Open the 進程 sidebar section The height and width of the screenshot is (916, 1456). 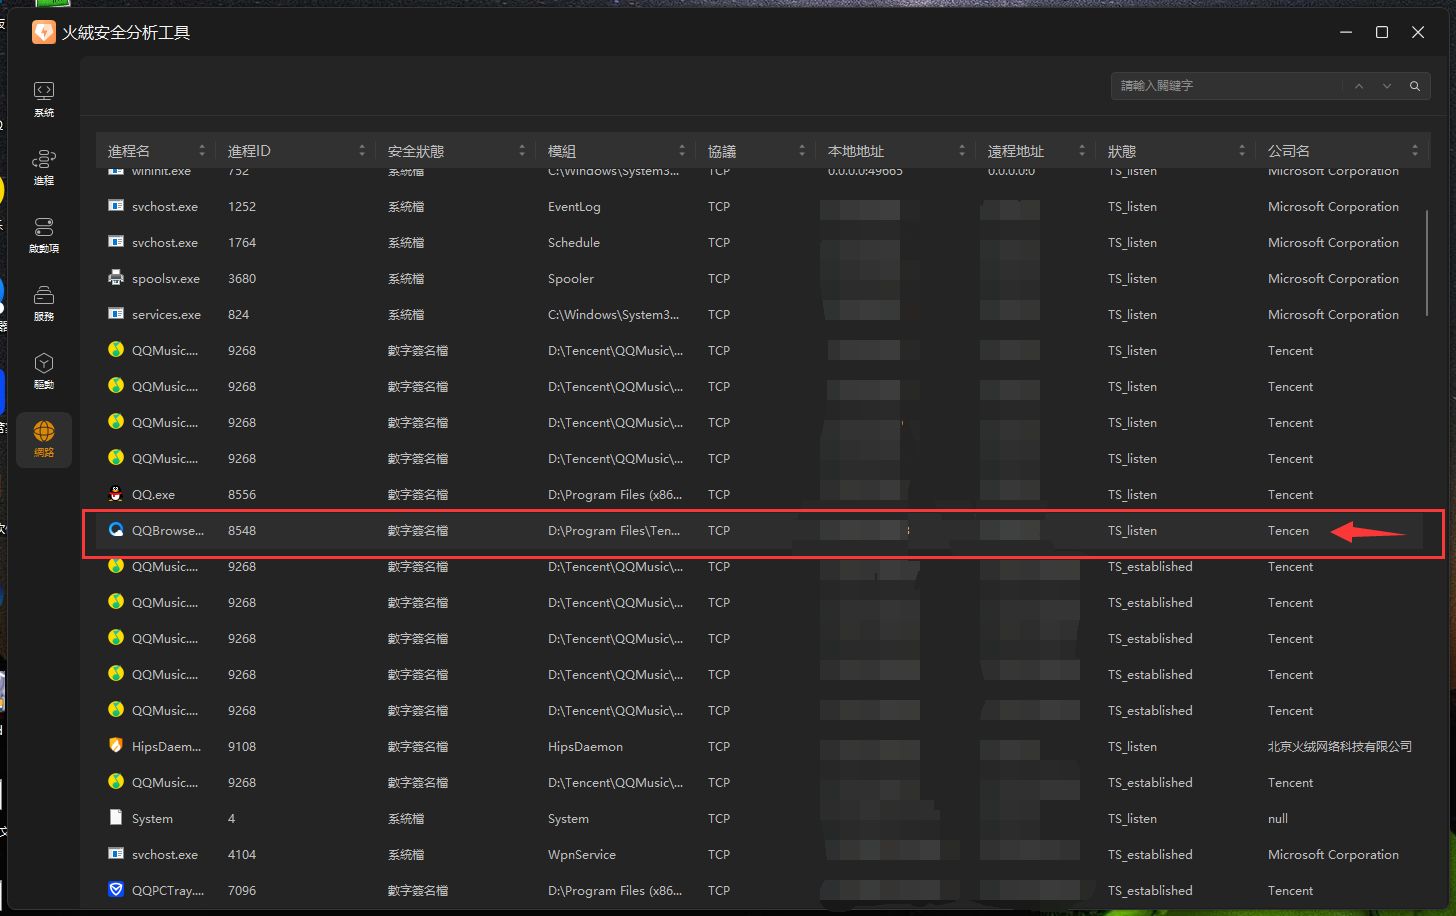pyautogui.click(x=44, y=167)
